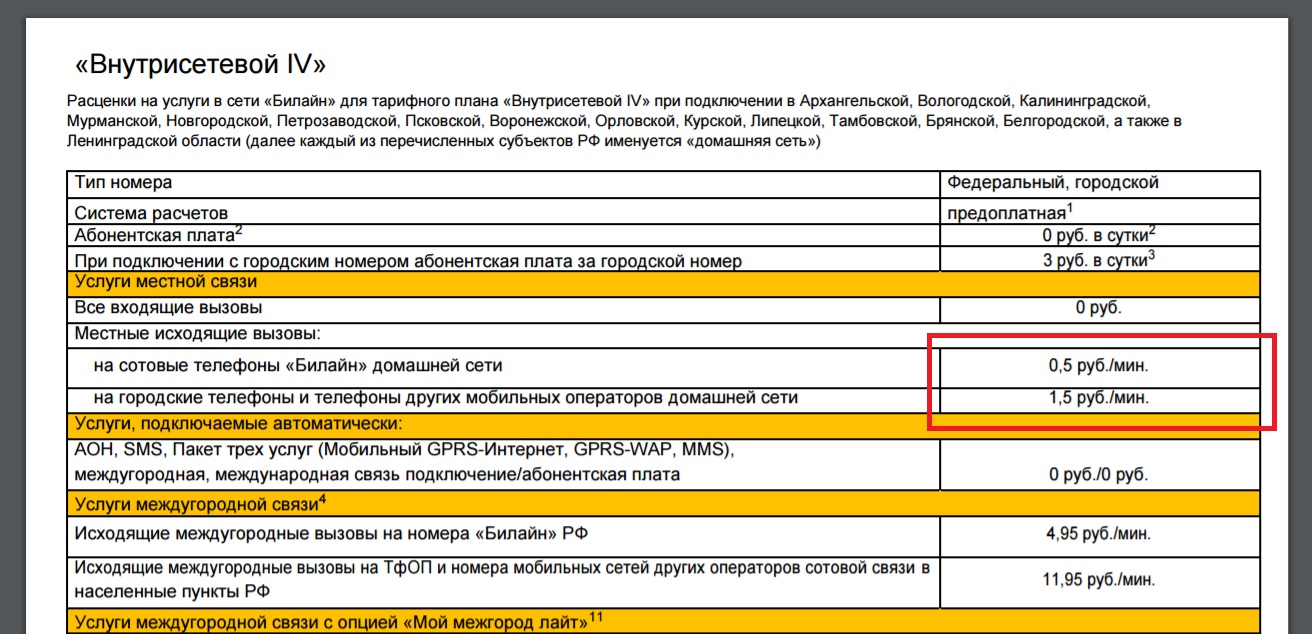1312x634 pixels.
Task: Click the '0 руб.' incoming calls value
Action: [x=1099, y=308]
